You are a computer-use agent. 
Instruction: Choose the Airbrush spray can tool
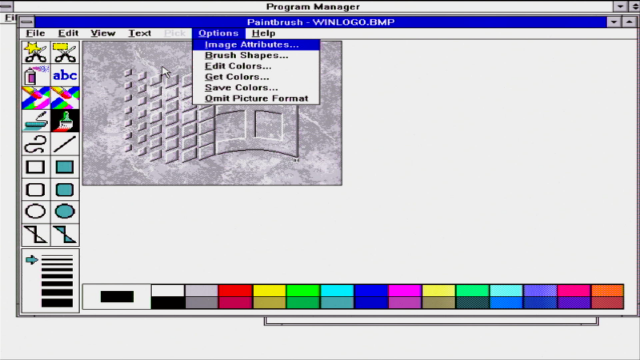coord(36,75)
